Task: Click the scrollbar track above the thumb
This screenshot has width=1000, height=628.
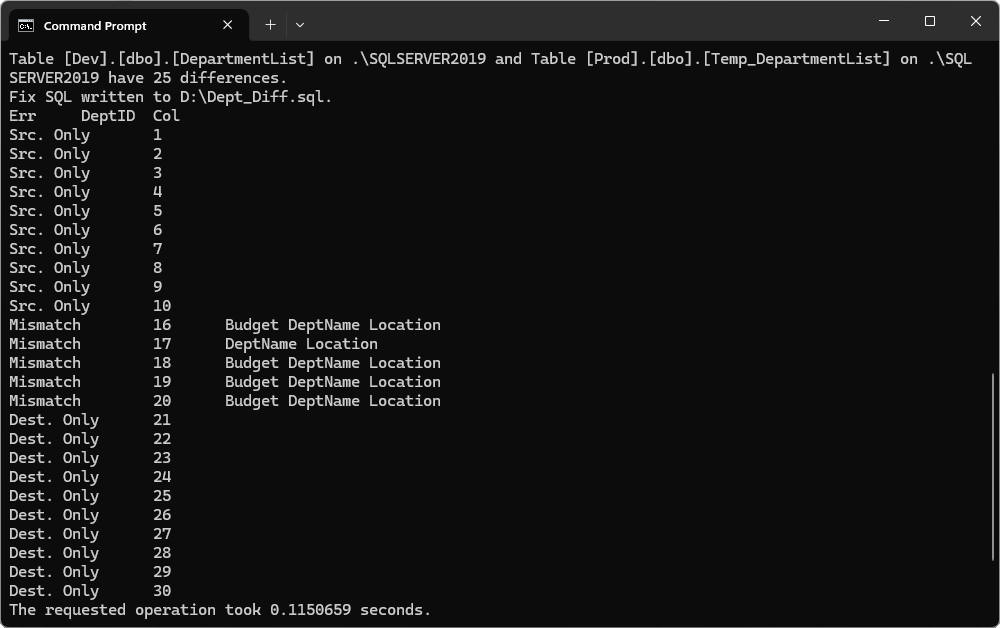Action: coord(992,200)
